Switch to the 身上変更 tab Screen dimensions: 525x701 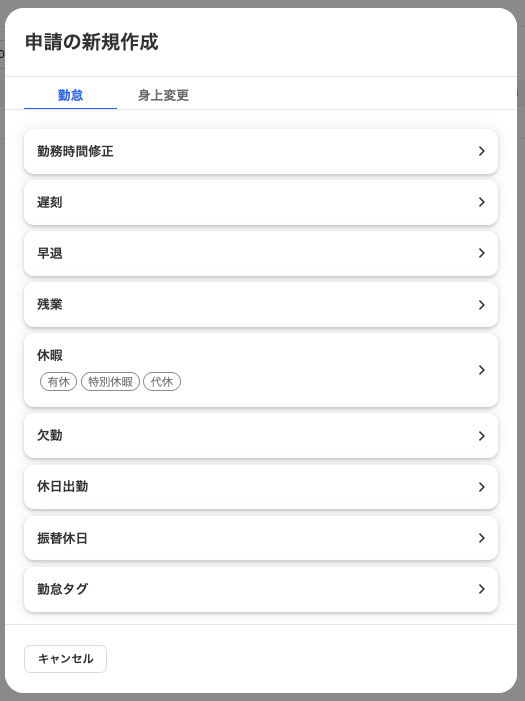(163, 95)
